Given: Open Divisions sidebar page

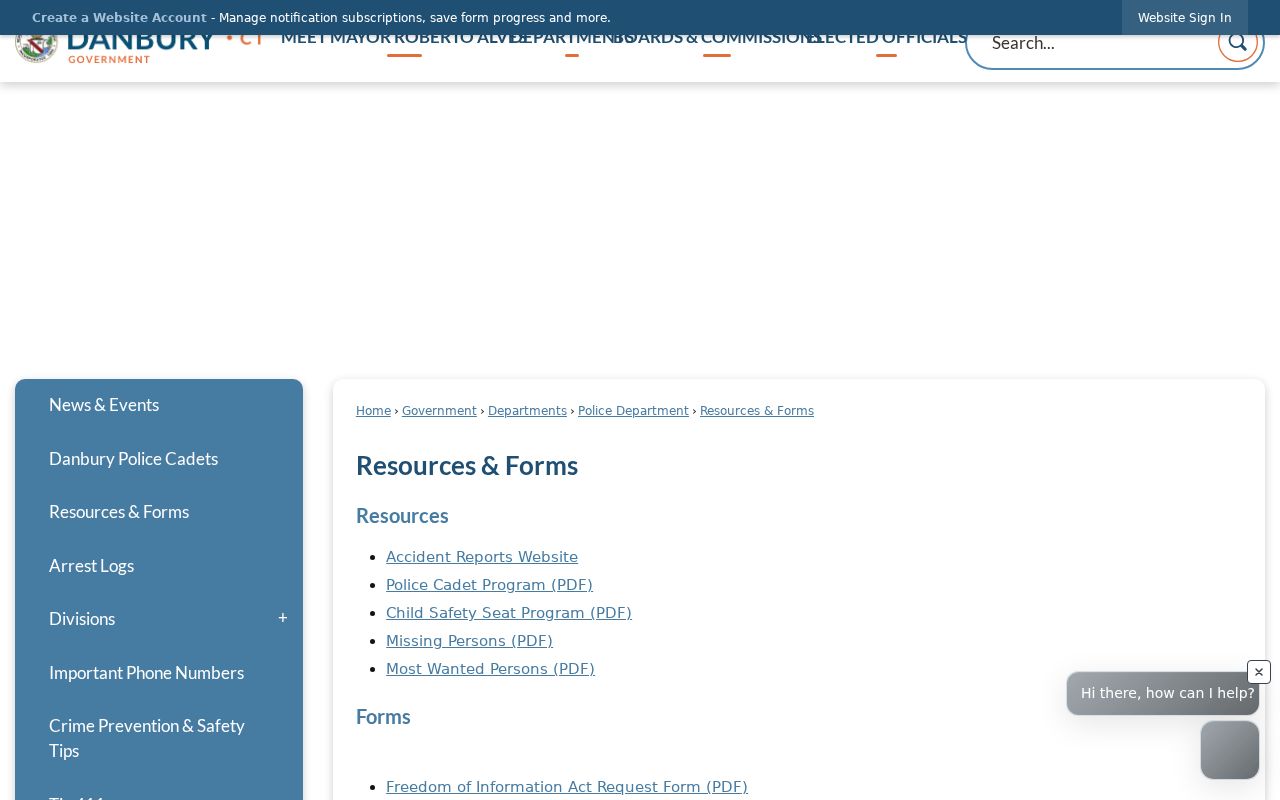Looking at the screenshot, I should [x=82, y=619].
